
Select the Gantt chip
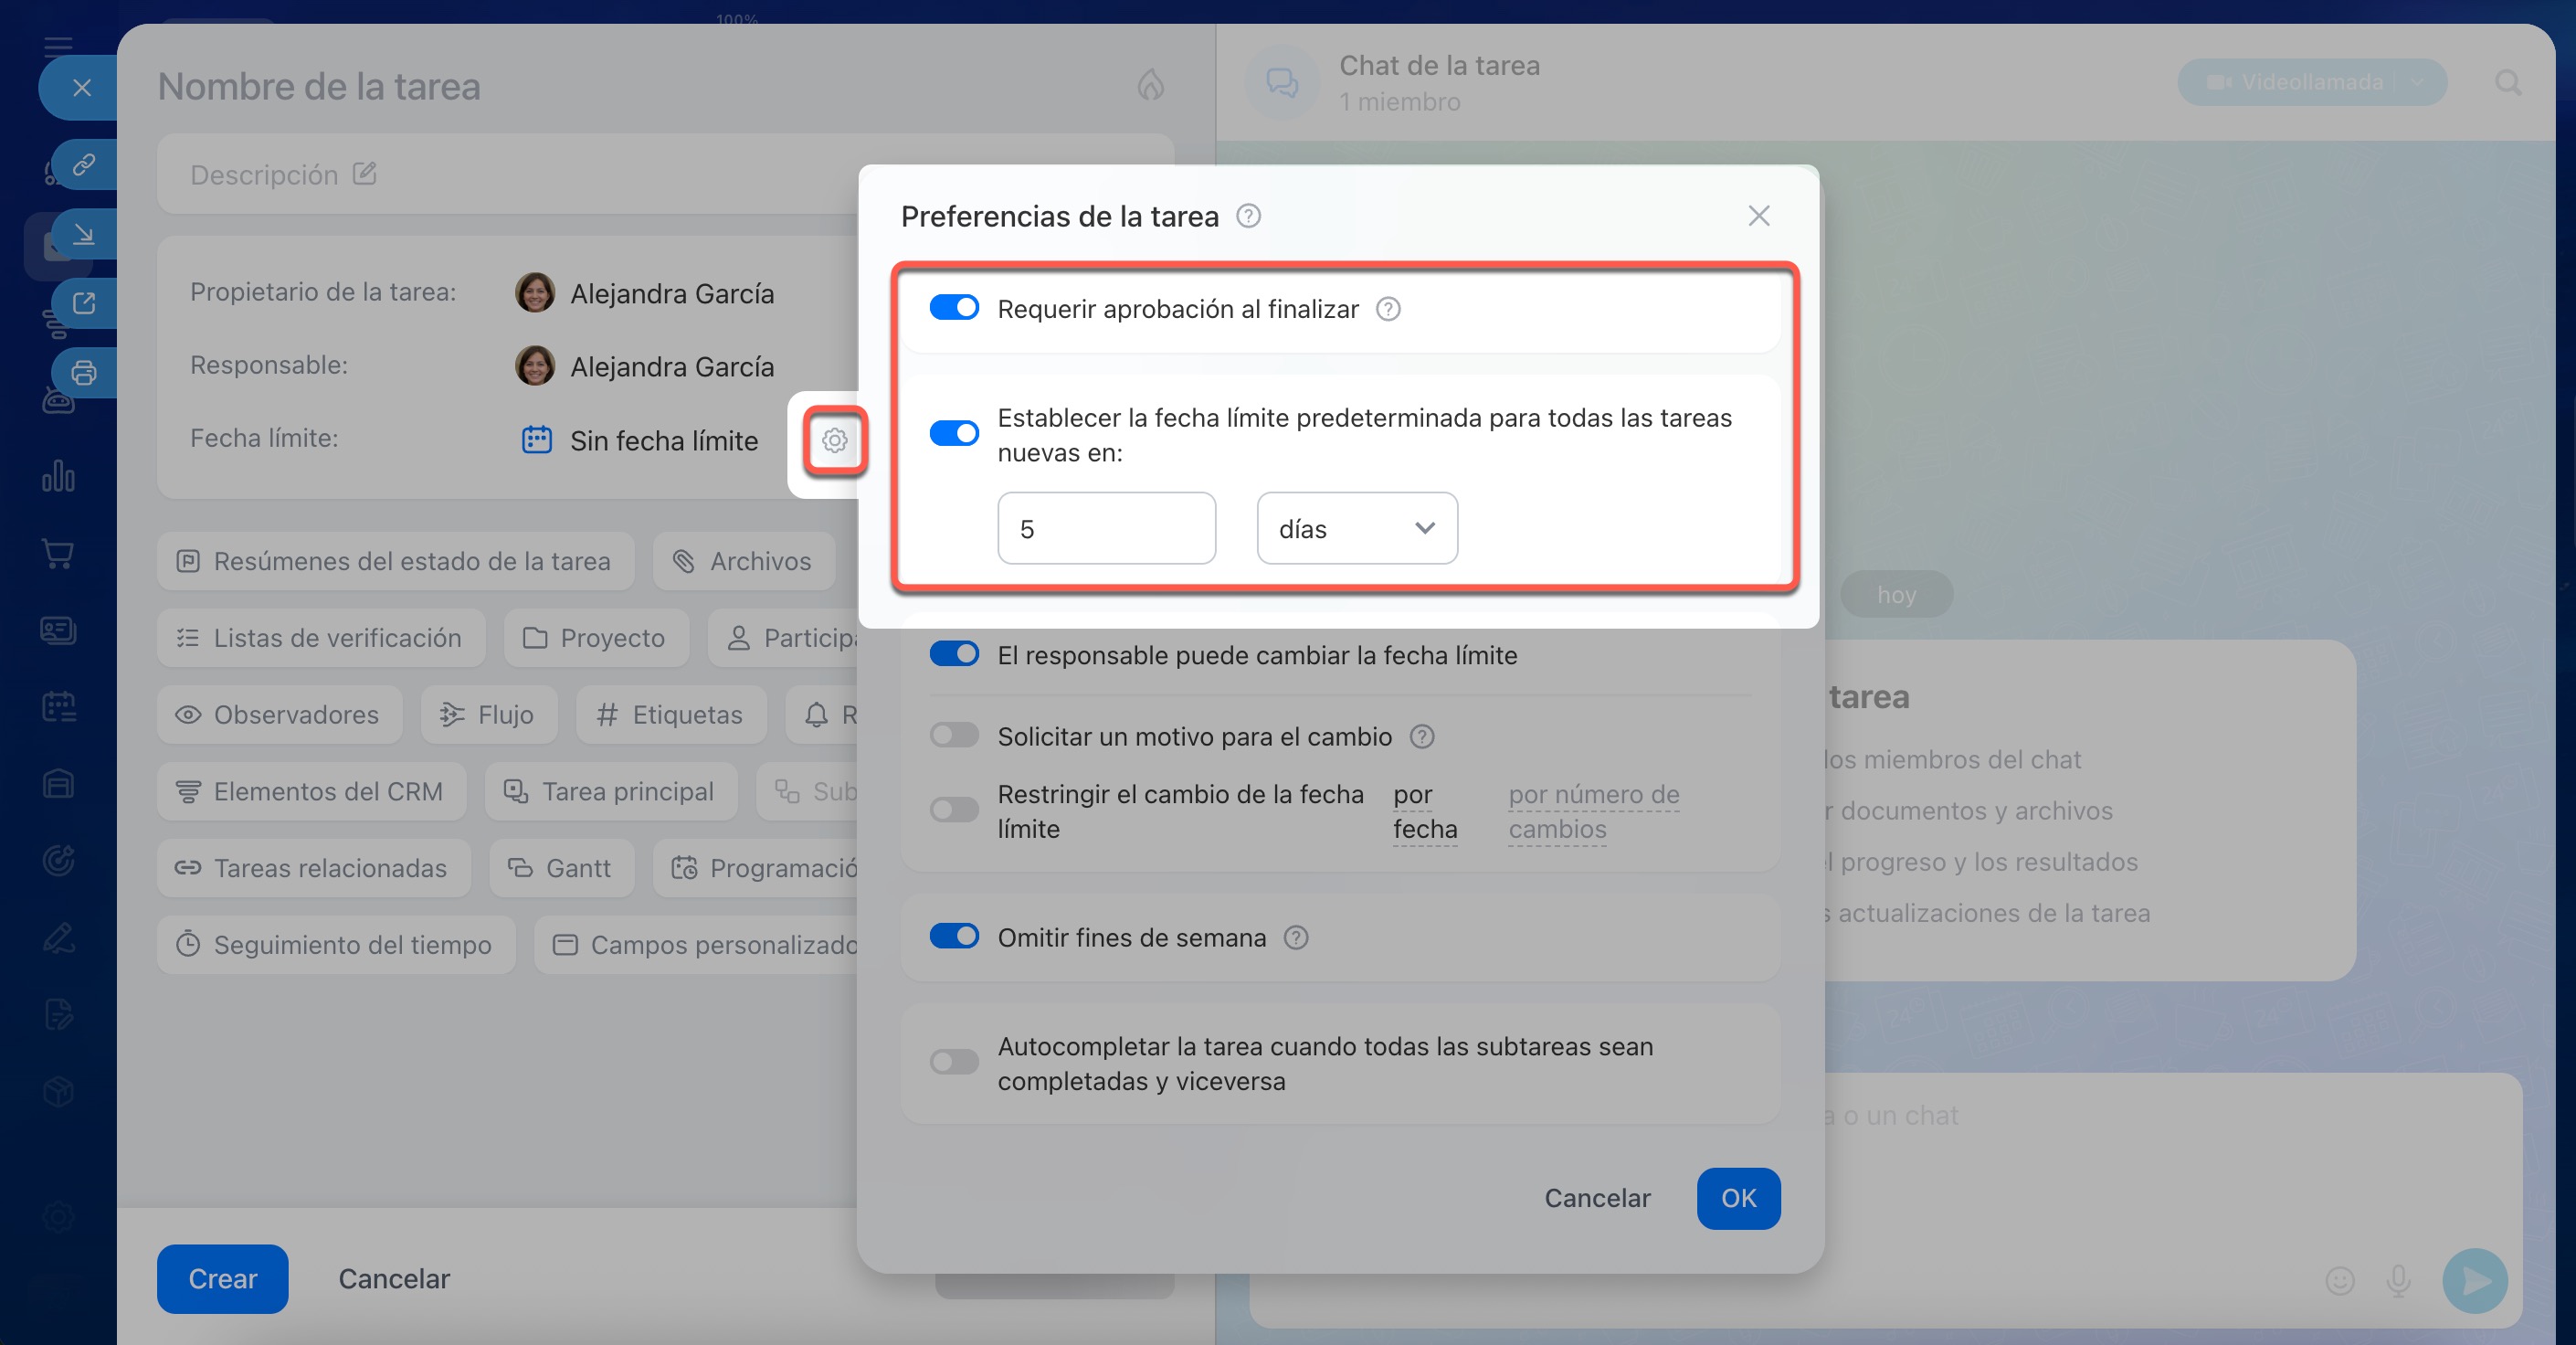point(561,868)
